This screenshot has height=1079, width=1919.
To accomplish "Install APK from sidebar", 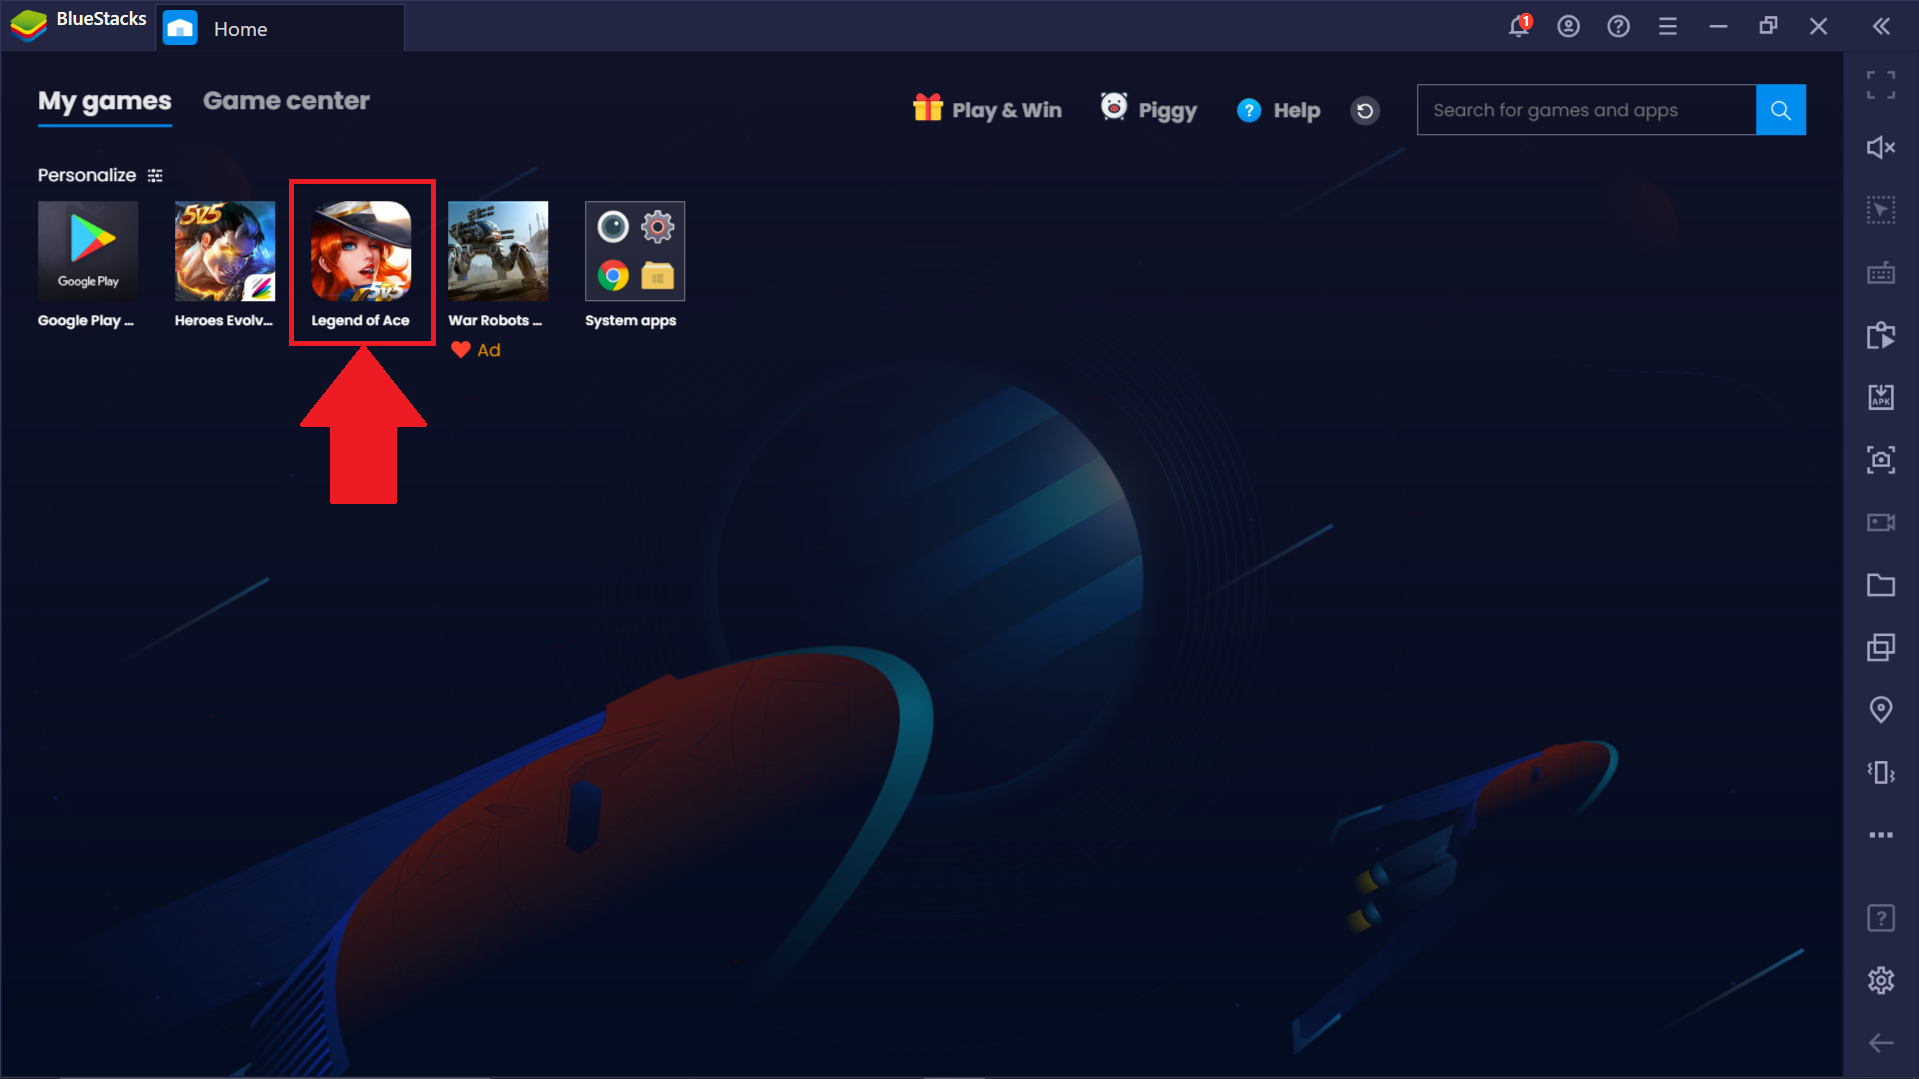I will click(x=1881, y=397).
